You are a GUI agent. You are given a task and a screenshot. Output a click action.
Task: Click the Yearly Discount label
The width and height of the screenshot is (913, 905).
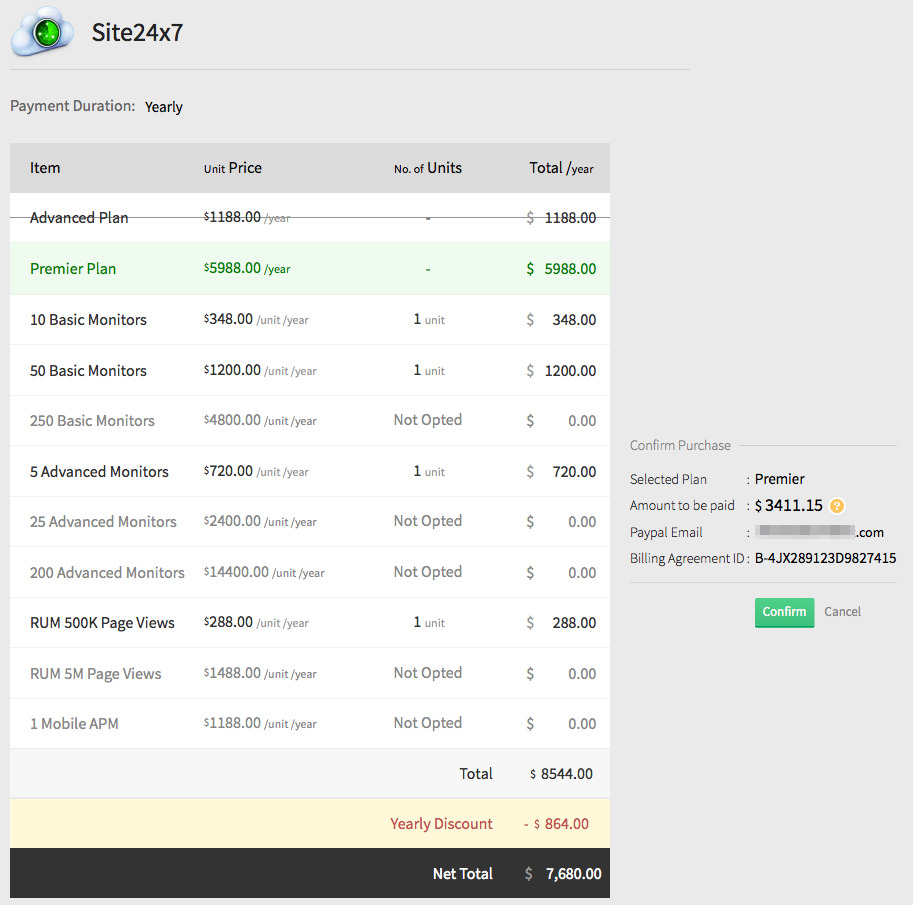tap(441, 824)
